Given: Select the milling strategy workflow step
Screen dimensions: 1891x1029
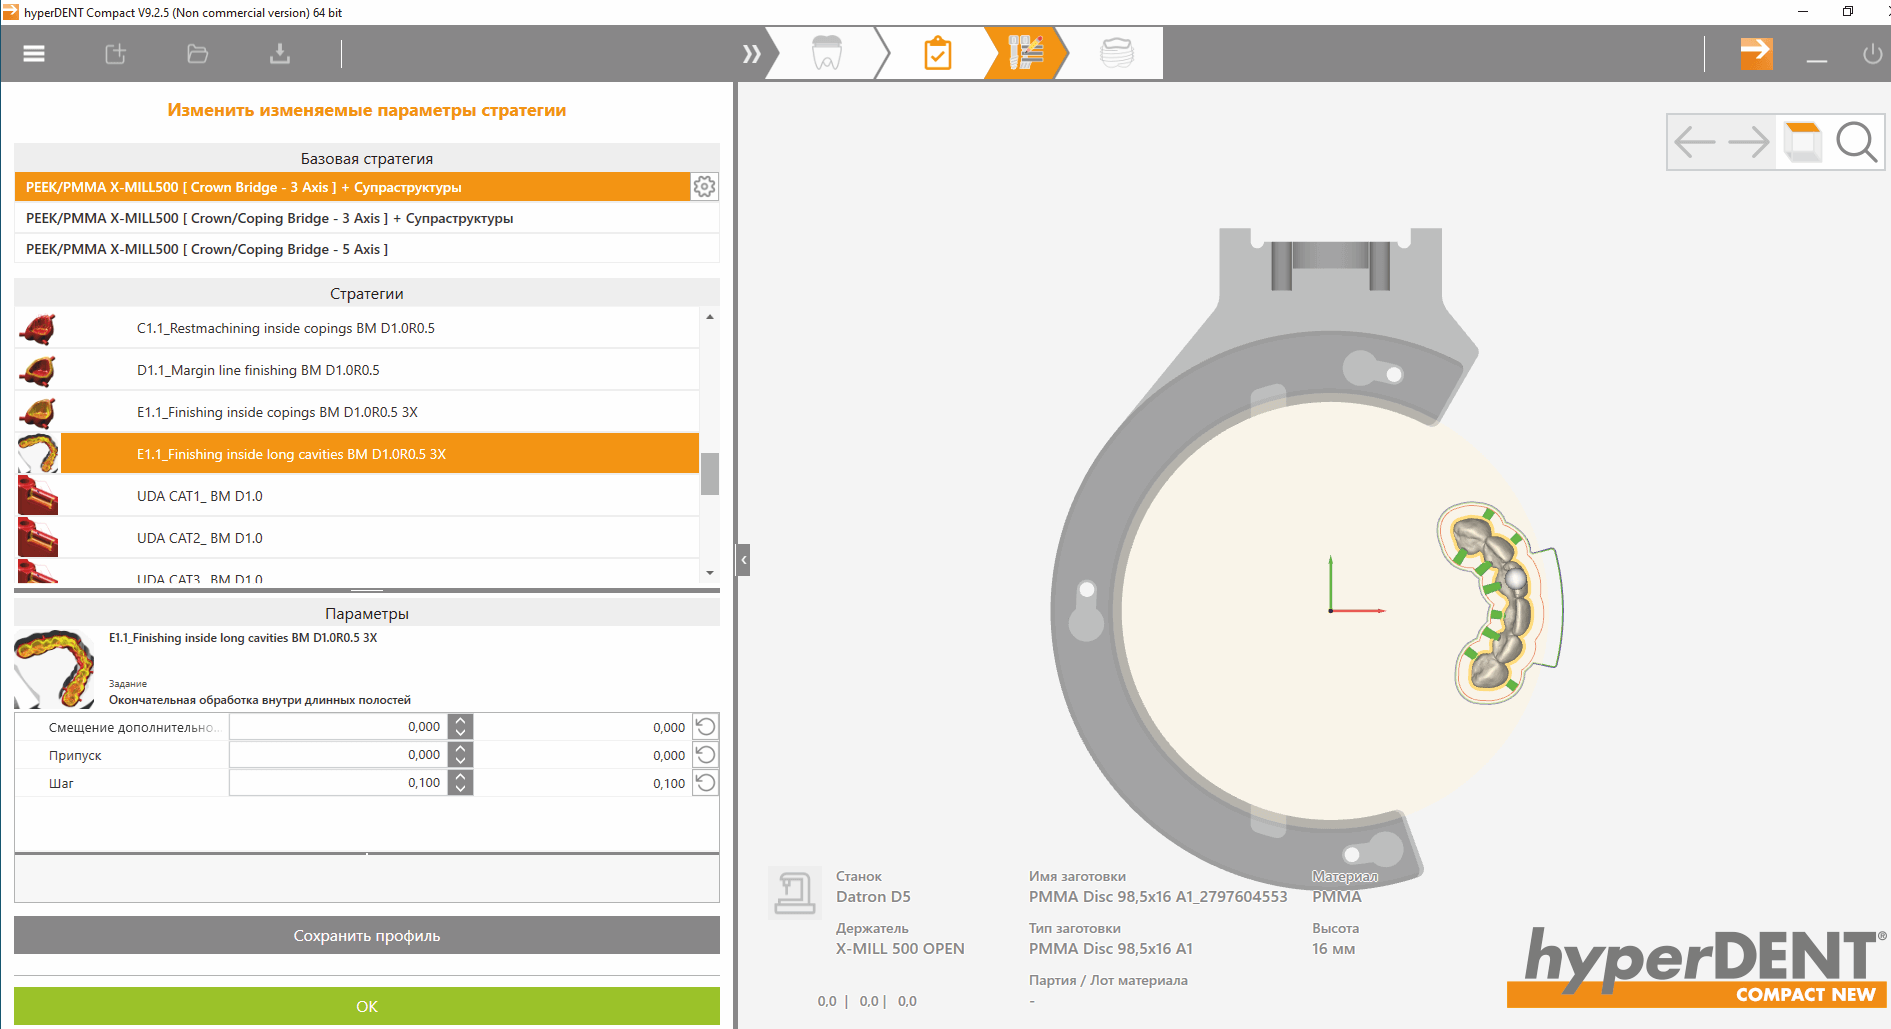Looking at the screenshot, I should (1026, 53).
